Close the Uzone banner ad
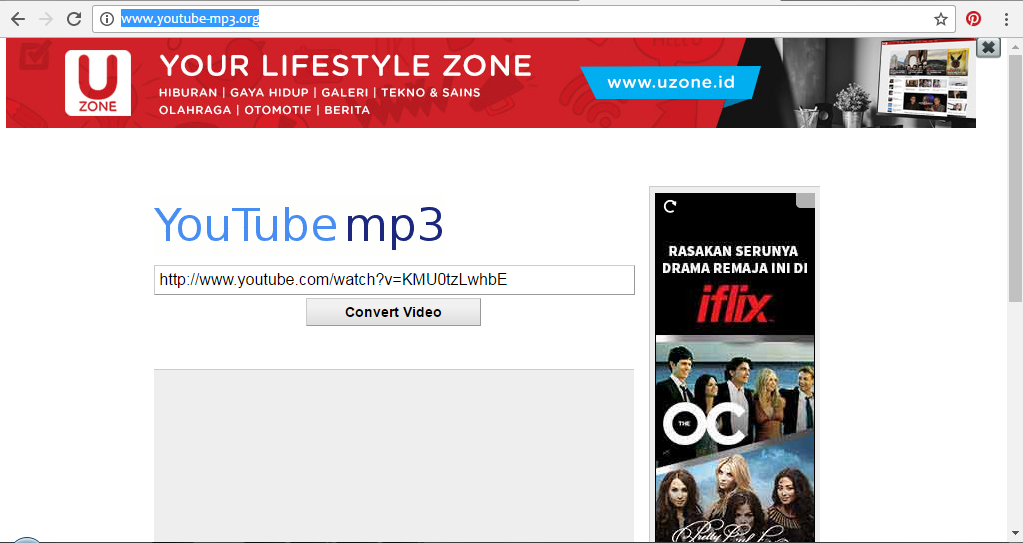1023x543 pixels. pos(988,47)
